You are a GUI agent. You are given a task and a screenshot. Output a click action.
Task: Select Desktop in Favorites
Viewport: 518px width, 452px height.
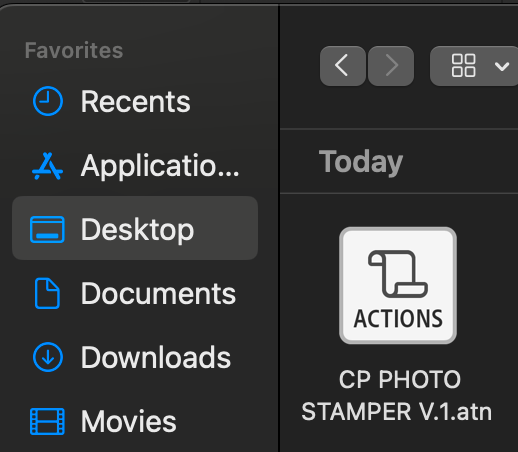135,228
